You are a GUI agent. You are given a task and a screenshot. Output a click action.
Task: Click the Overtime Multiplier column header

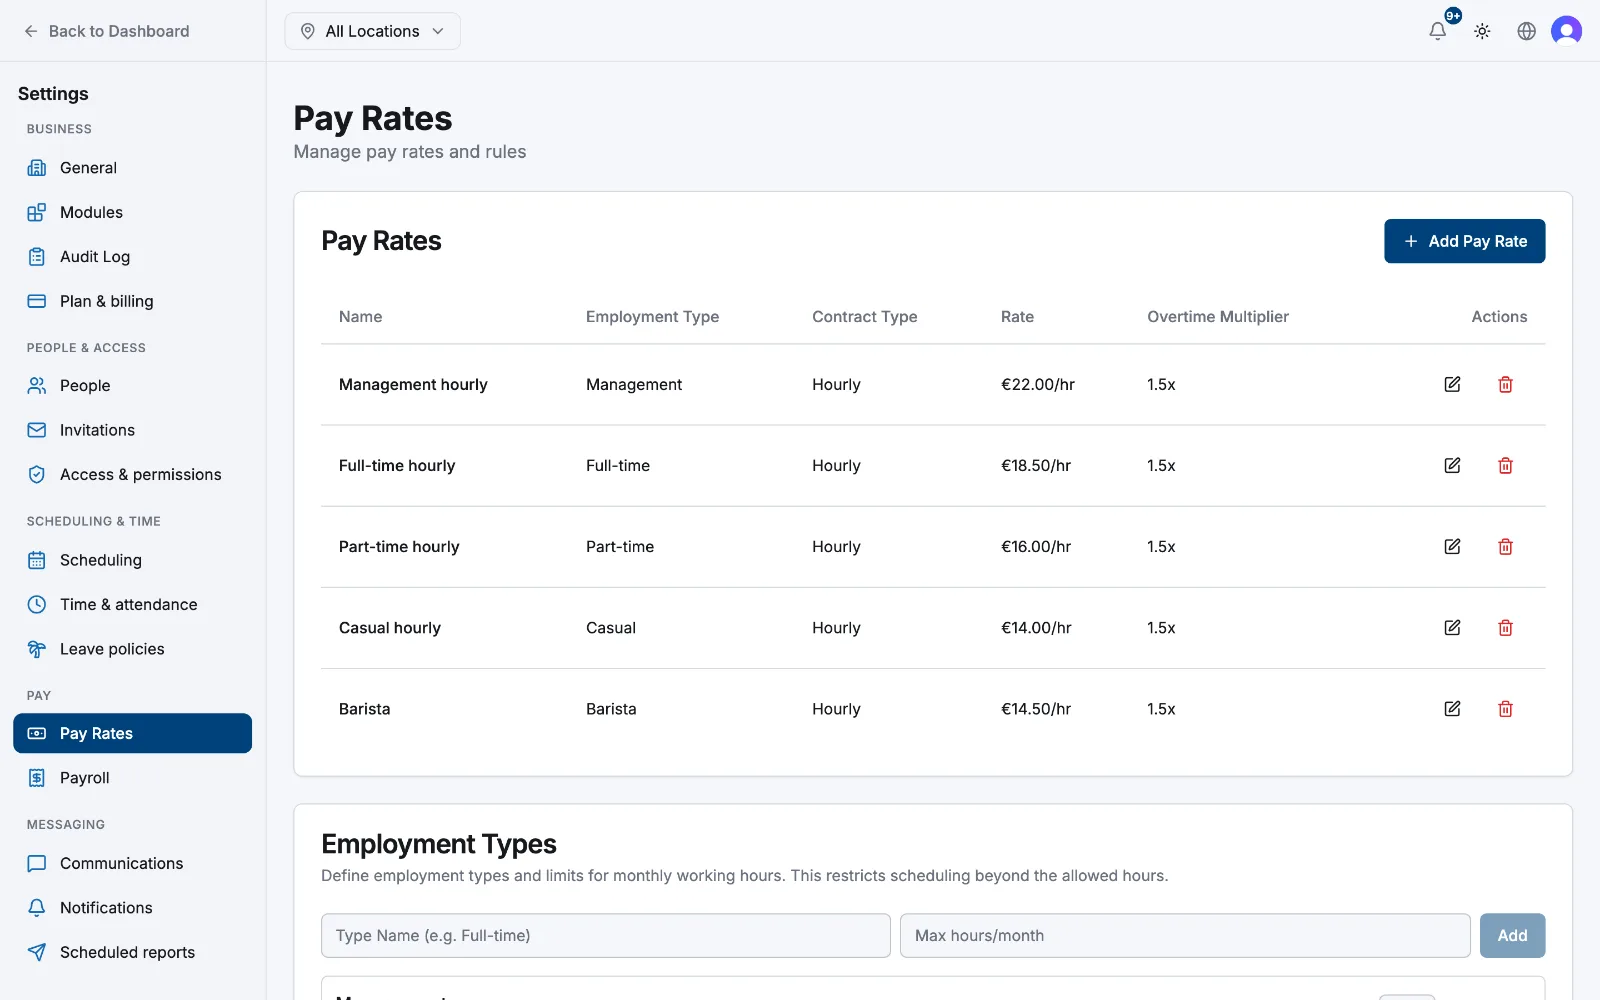(1217, 316)
